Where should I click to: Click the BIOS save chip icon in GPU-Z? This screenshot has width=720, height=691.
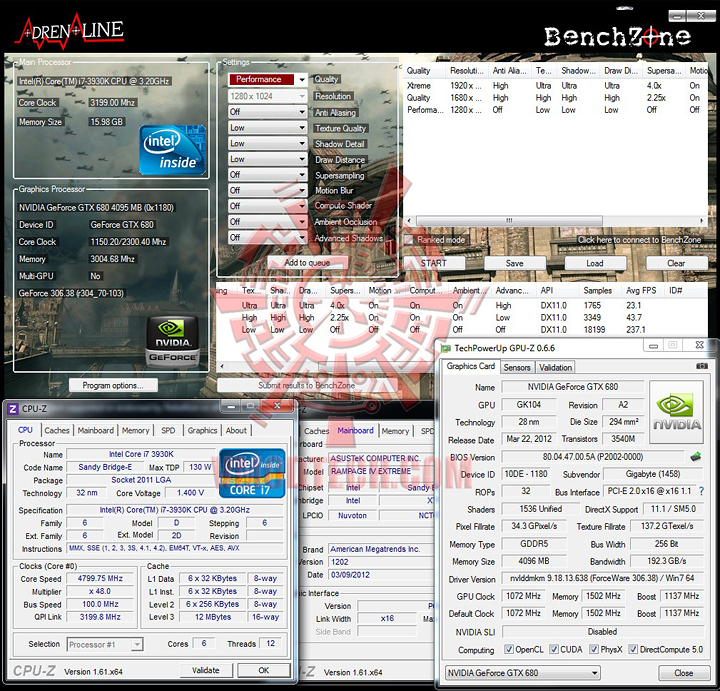pyautogui.click(x=696, y=456)
